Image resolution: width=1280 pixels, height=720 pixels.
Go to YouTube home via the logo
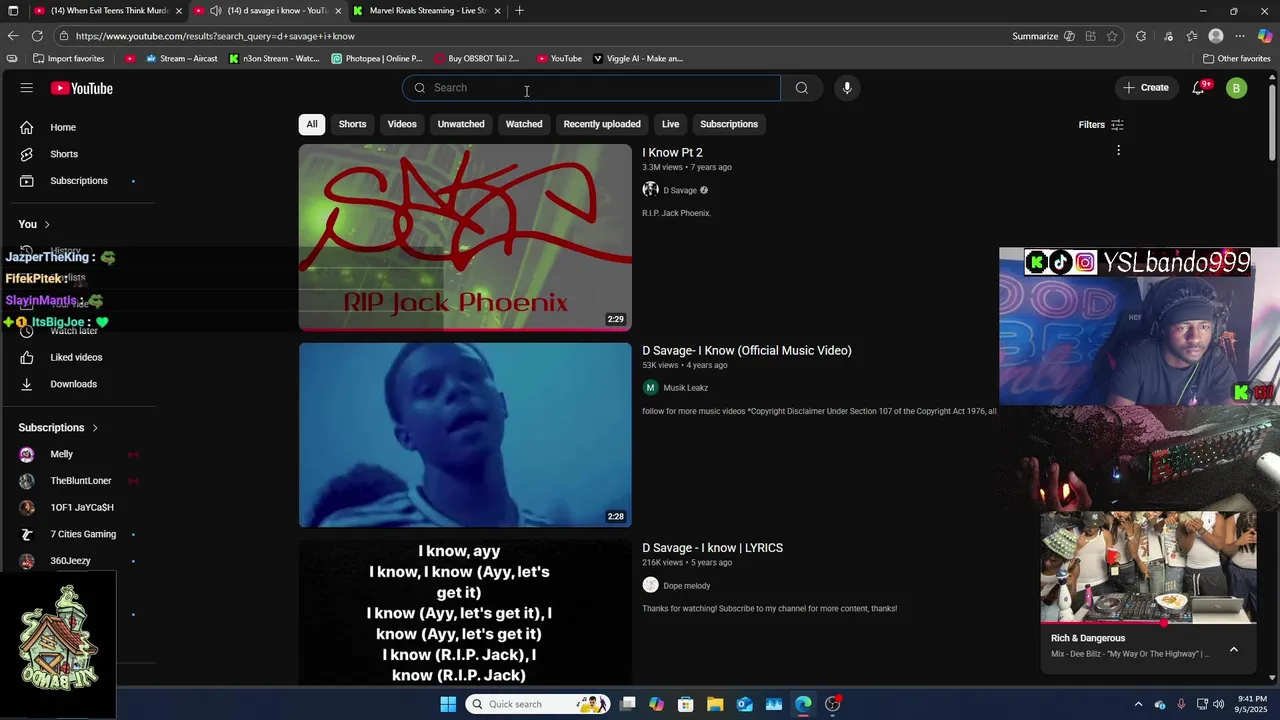point(81,88)
